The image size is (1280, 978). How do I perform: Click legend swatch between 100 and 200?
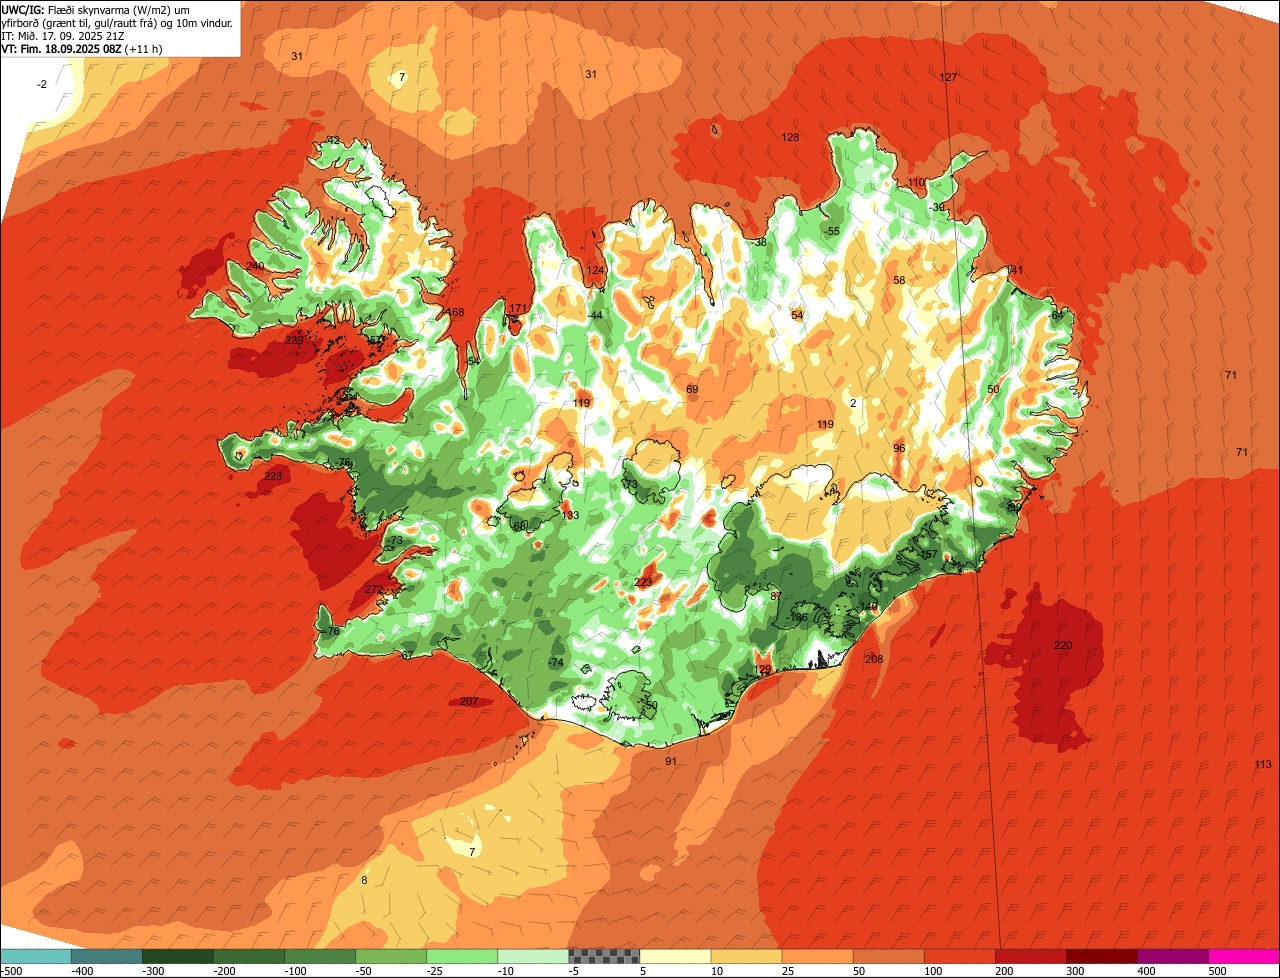pyautogui.click(x=959, y=956)
